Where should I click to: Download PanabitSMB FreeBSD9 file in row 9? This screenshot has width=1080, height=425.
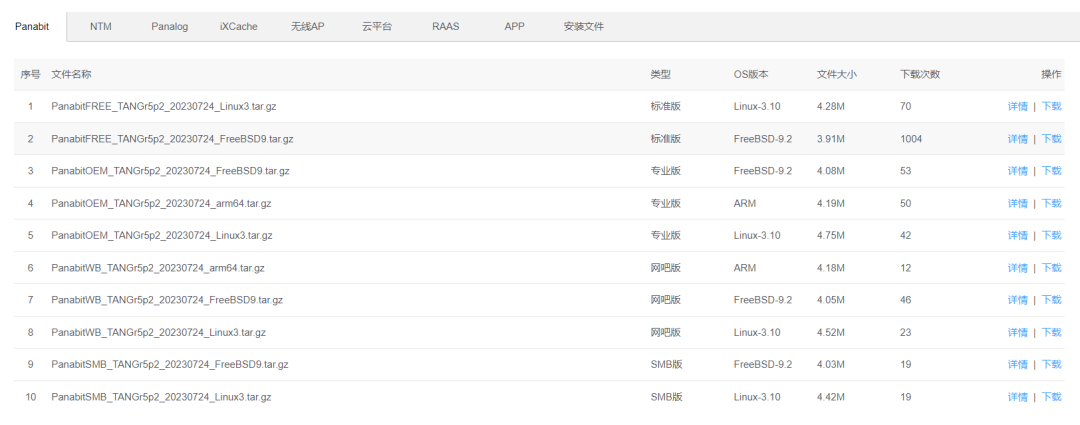pyautogui.click(x=1051, y=365)
